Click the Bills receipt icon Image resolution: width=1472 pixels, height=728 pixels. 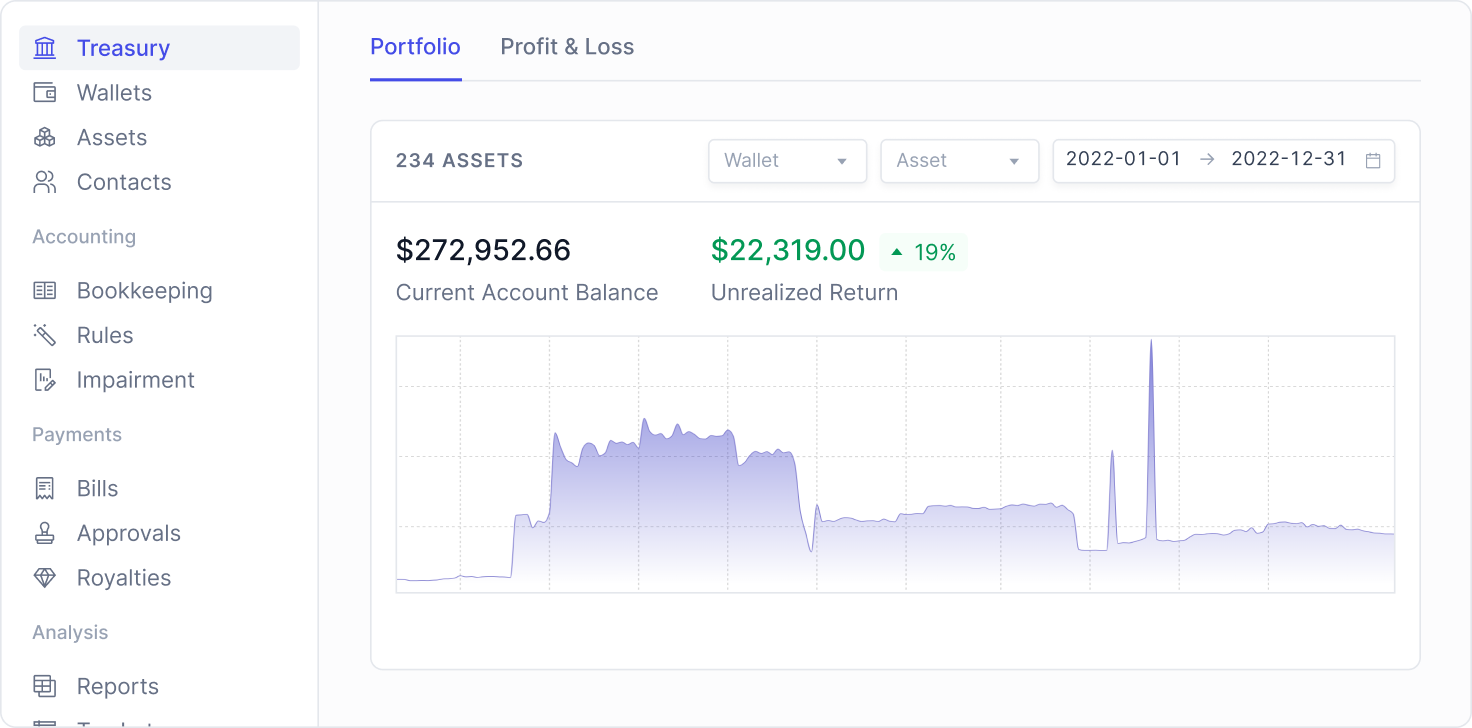point(45,489)
